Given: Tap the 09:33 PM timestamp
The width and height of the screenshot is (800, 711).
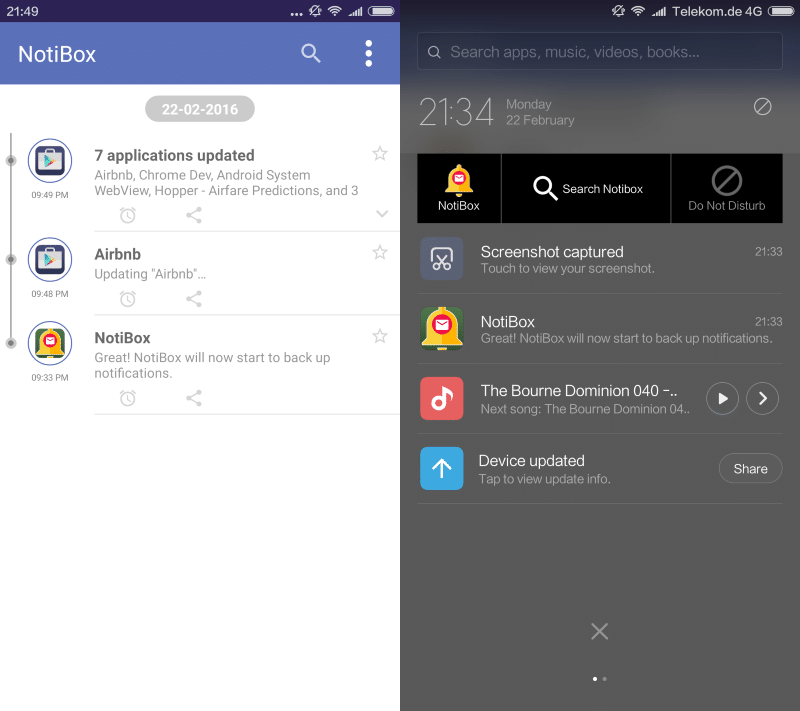Looking at the screenshot, I should 49,377.
